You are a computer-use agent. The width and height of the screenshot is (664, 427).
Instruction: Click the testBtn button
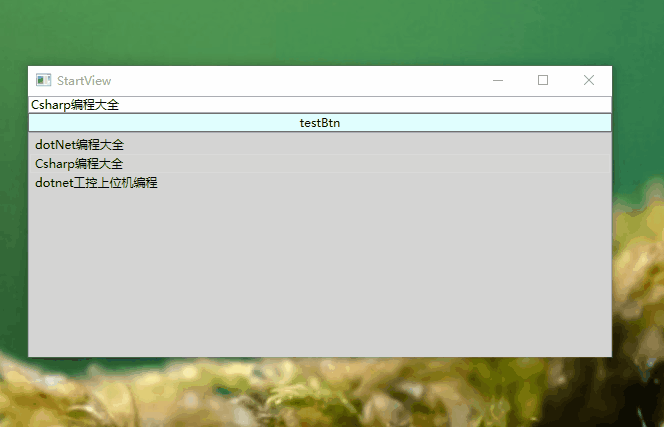320,123
